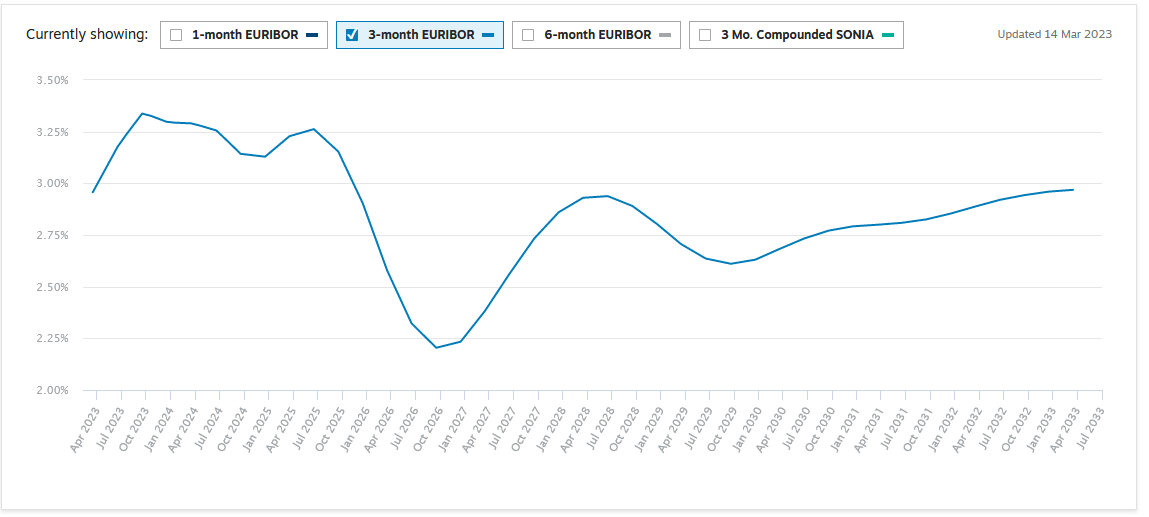The image size is (1149, 517).
Task: Enable the 1-month EURIBOR checkbox
Action: [176, 35]
